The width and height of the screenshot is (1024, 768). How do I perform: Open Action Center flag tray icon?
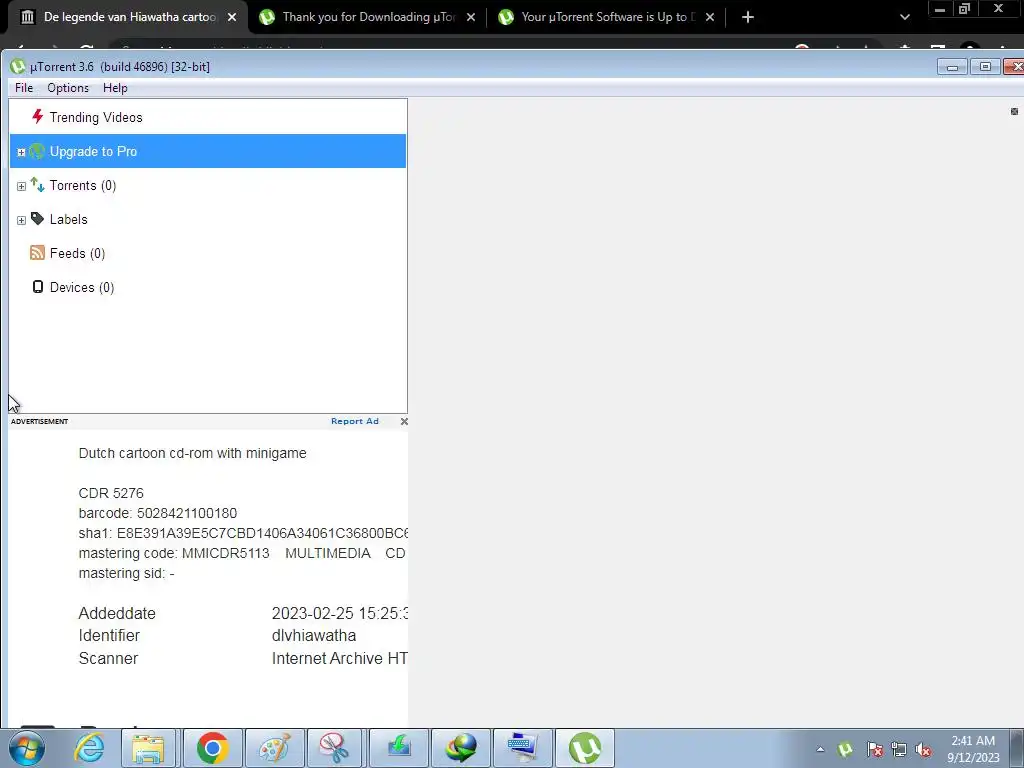pos(874,749)
